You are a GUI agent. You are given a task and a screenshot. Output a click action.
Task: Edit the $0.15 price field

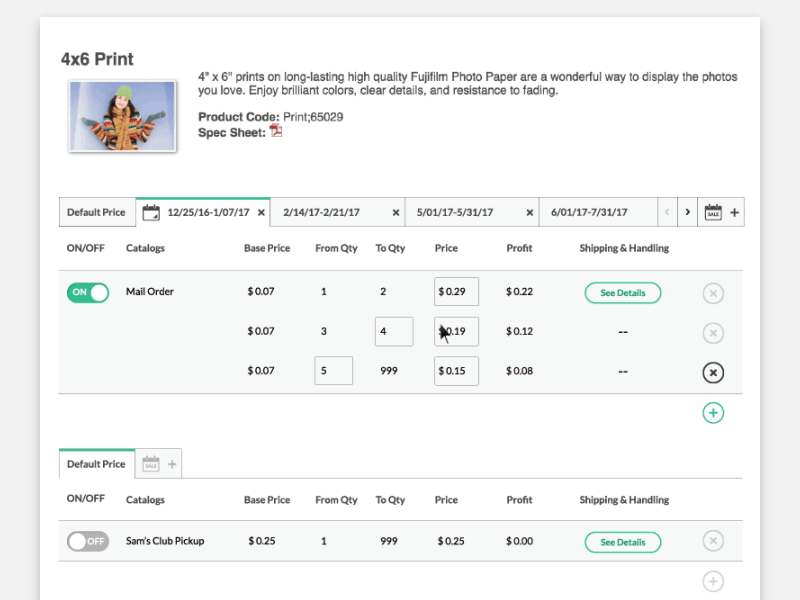tap(456, 371)
